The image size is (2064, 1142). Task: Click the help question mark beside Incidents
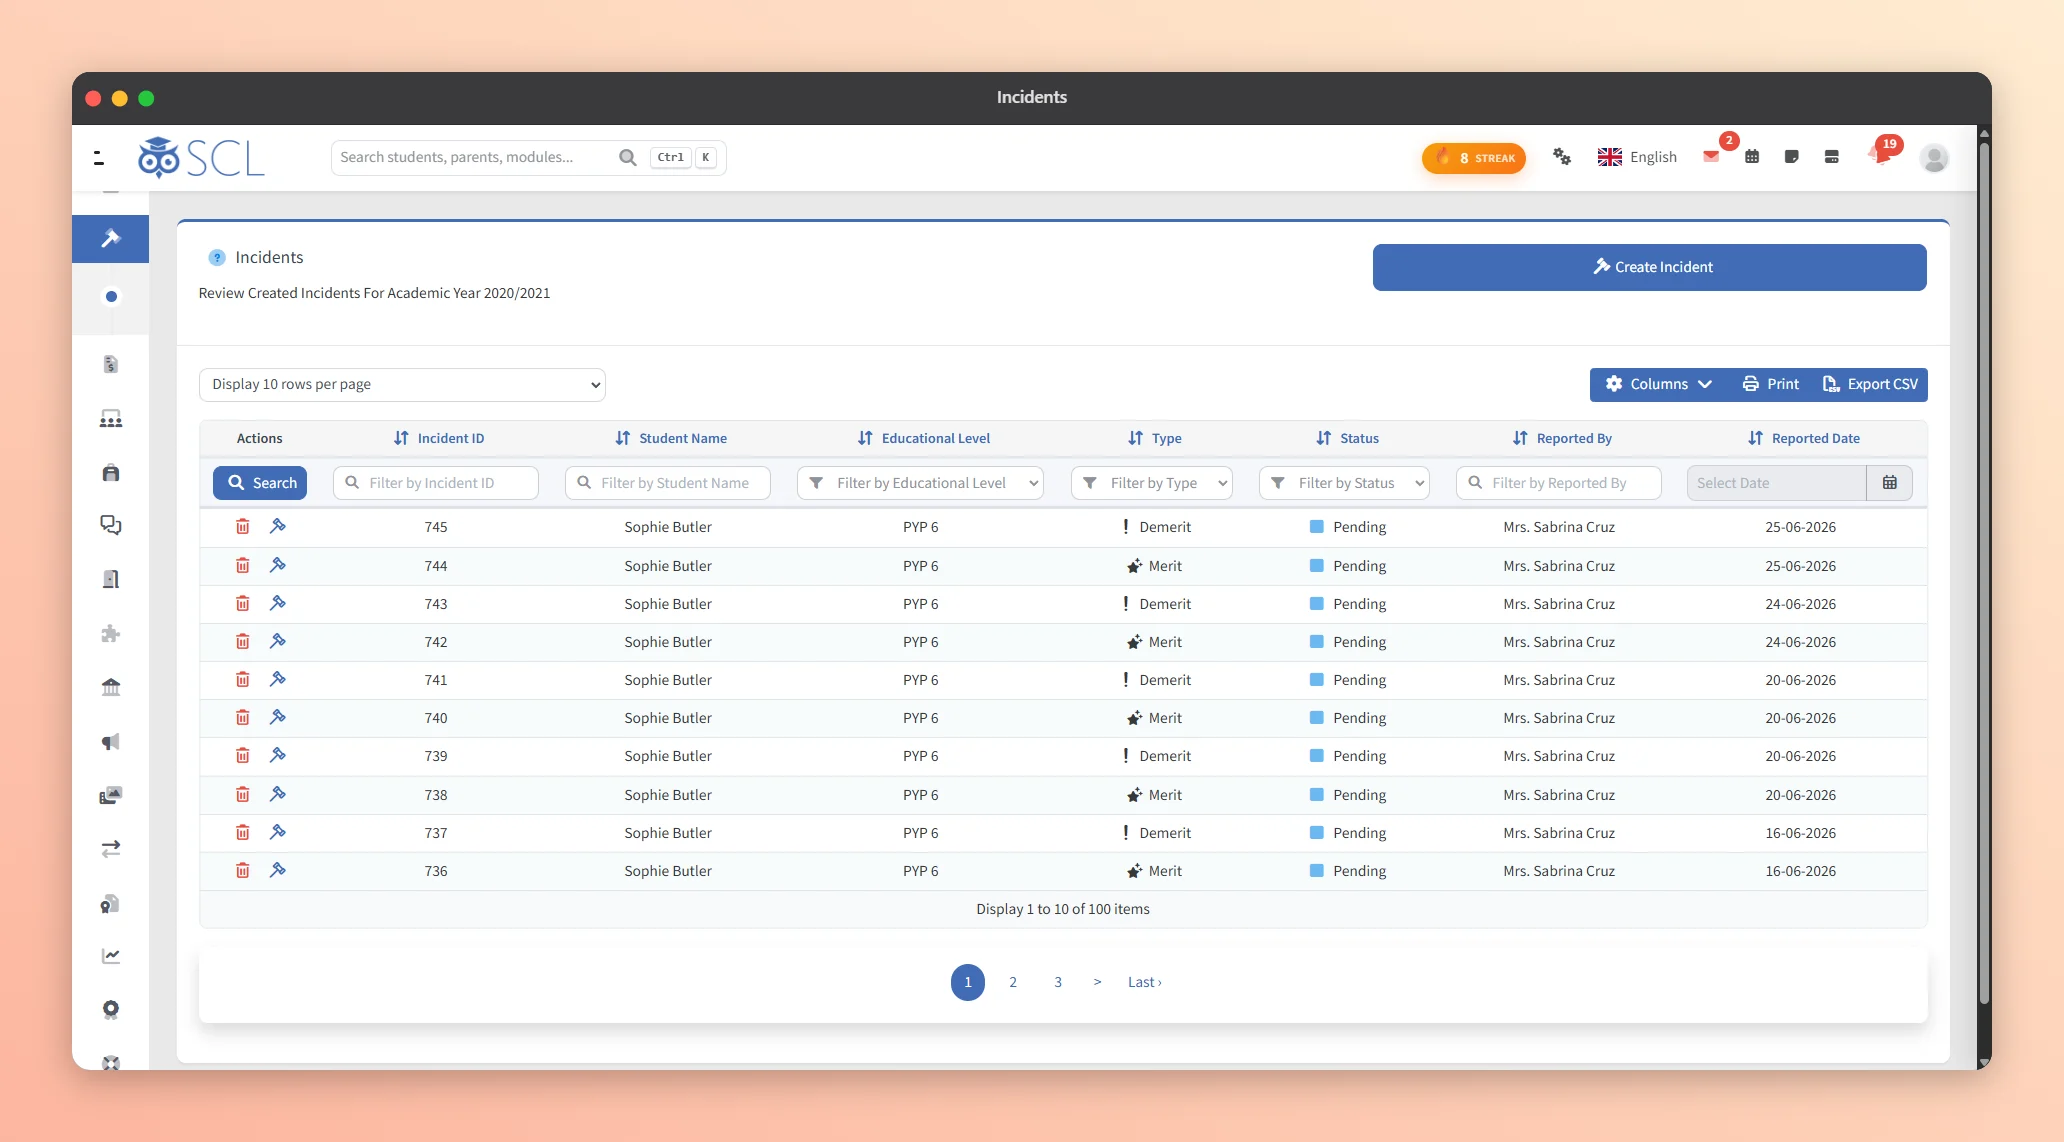(x=216, y=258)
